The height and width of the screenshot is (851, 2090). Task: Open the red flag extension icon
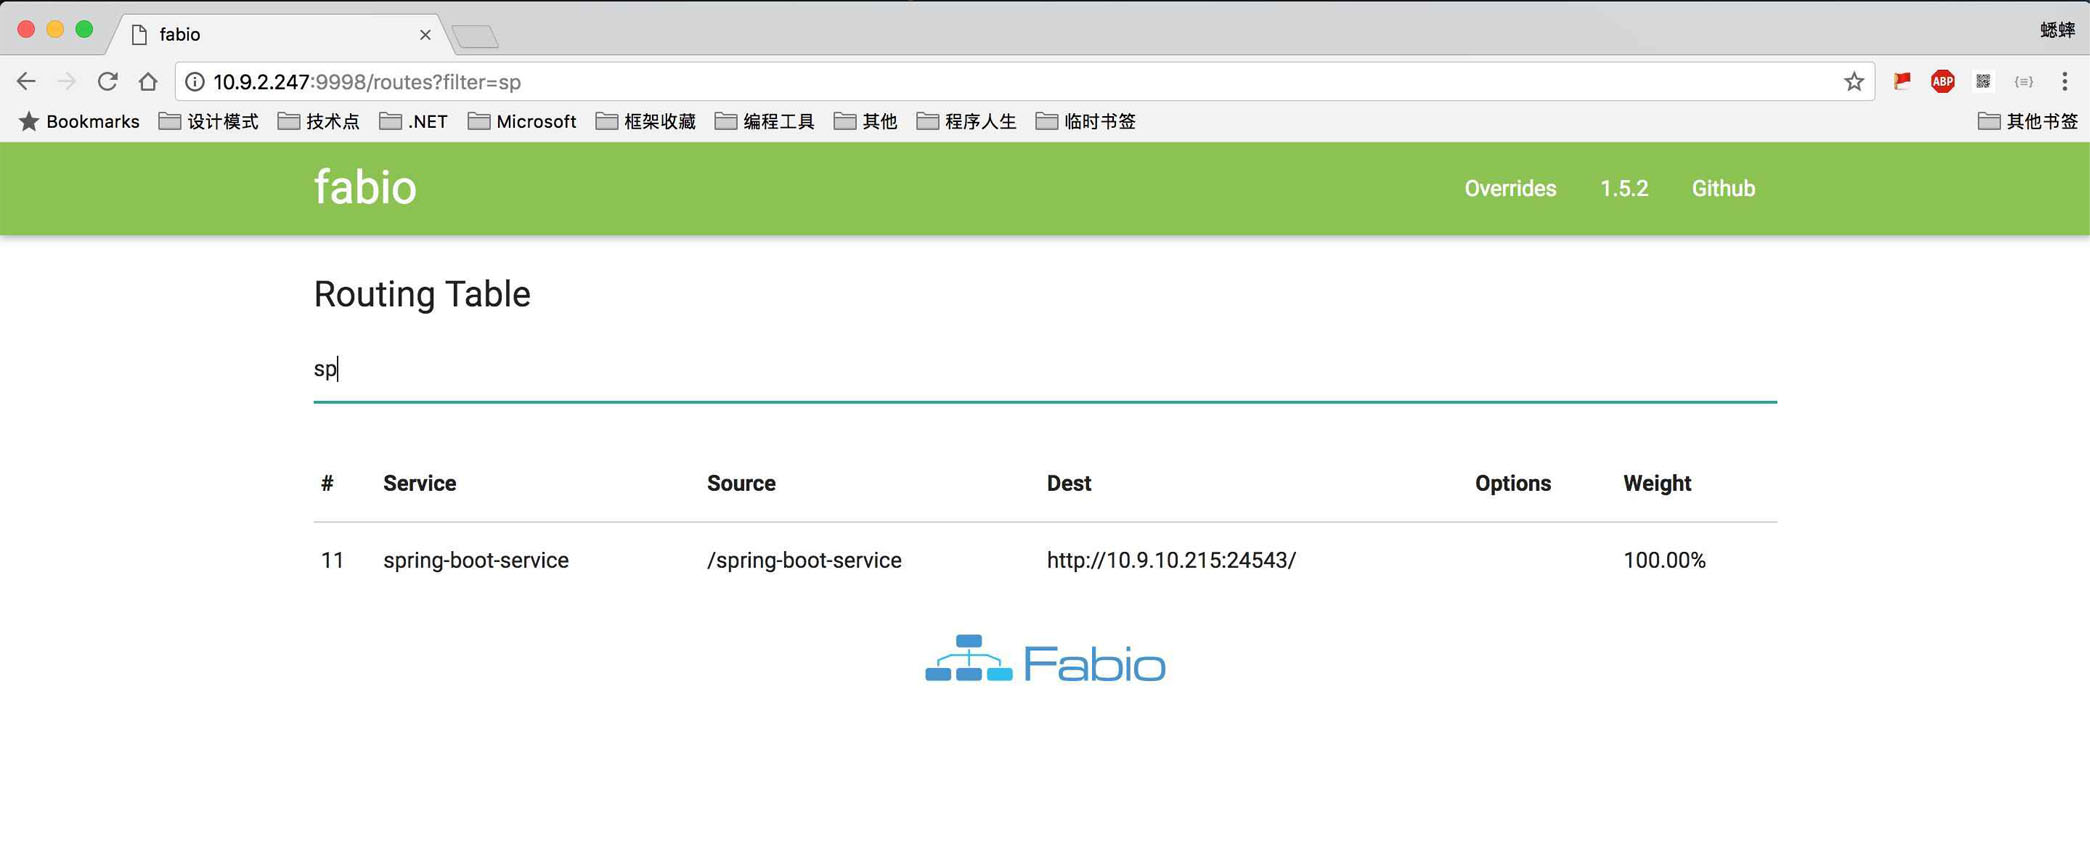(x=1901, y=82)
